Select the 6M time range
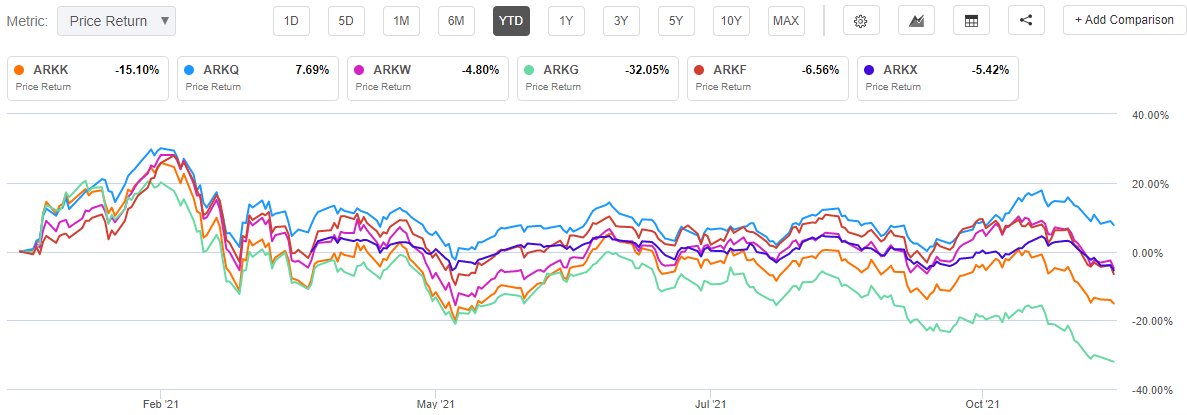The width and height of the screenshot is (1187, 415). click(x=456, y=21)
